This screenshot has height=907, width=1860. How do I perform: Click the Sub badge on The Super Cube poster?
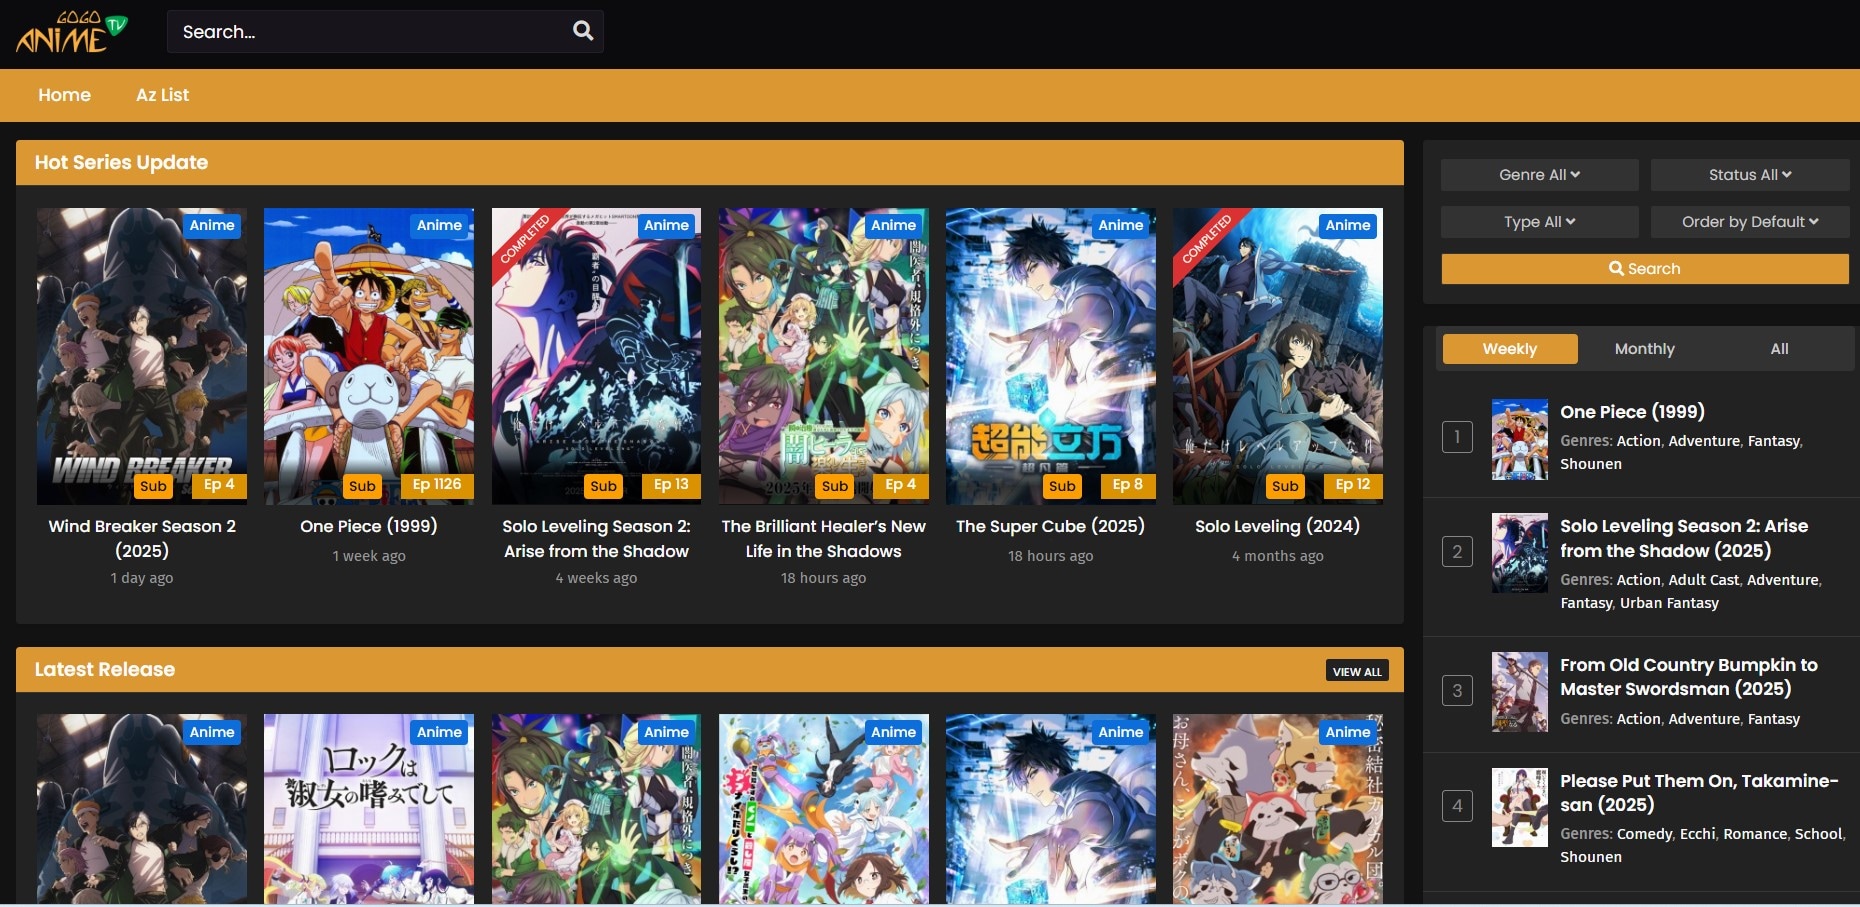(1062, 486)
